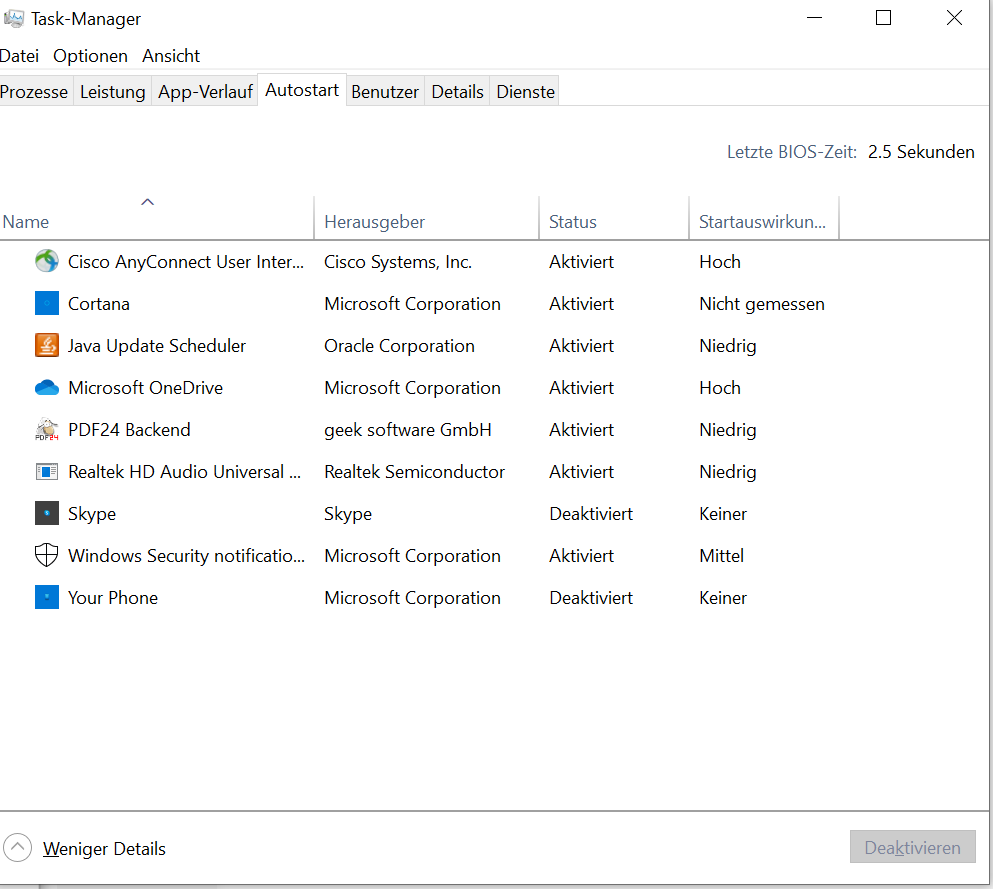The height and width of the screenshot is (889, 993).
Task: Click the Cisco Systems, Inc. publisher cell
Action: (x=398, y=262)
